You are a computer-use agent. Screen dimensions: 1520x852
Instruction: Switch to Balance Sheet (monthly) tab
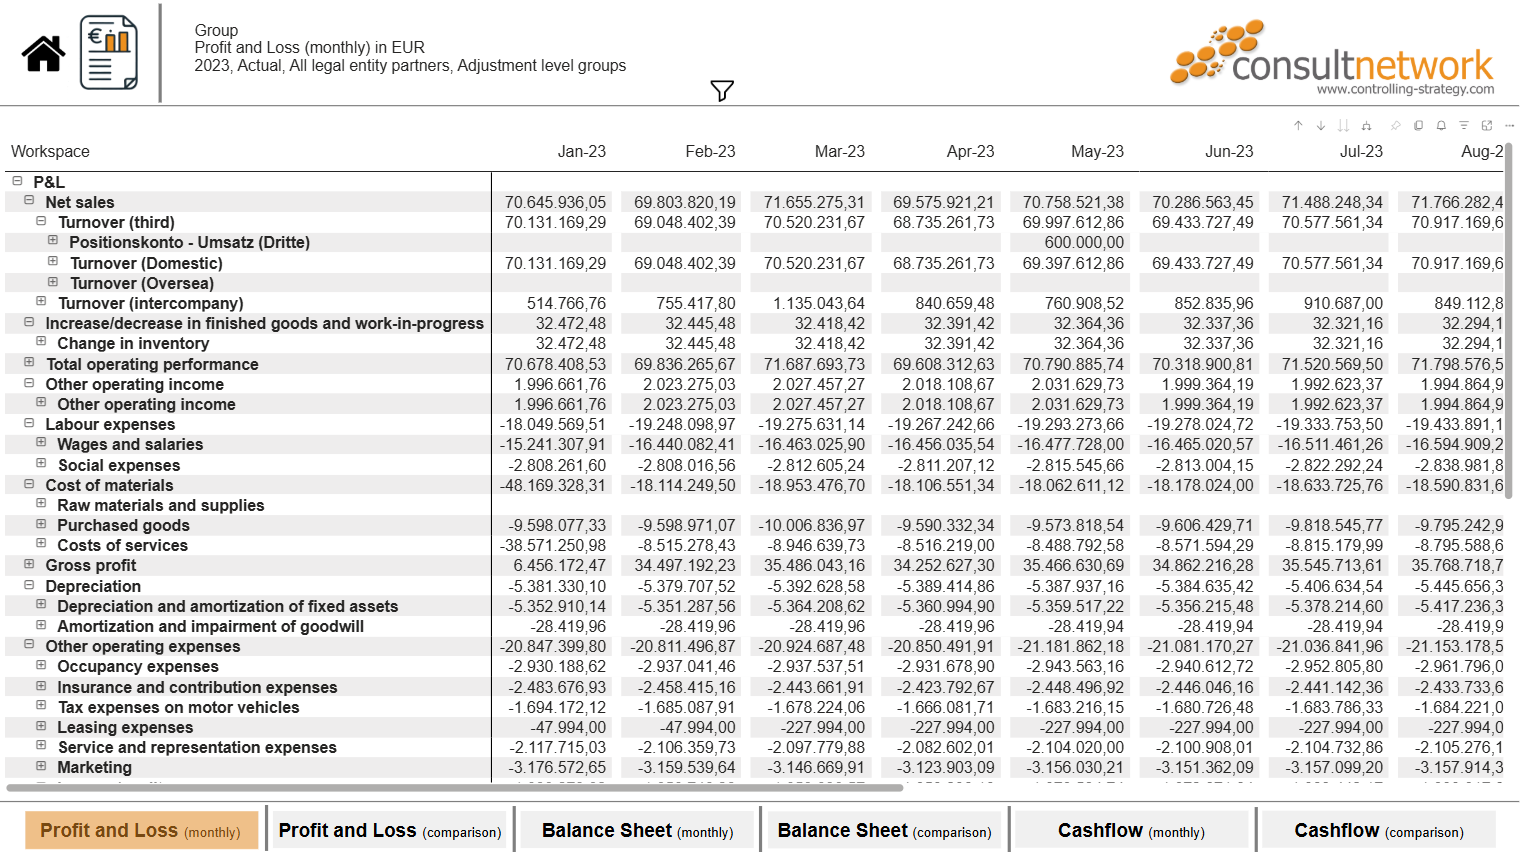636,829
